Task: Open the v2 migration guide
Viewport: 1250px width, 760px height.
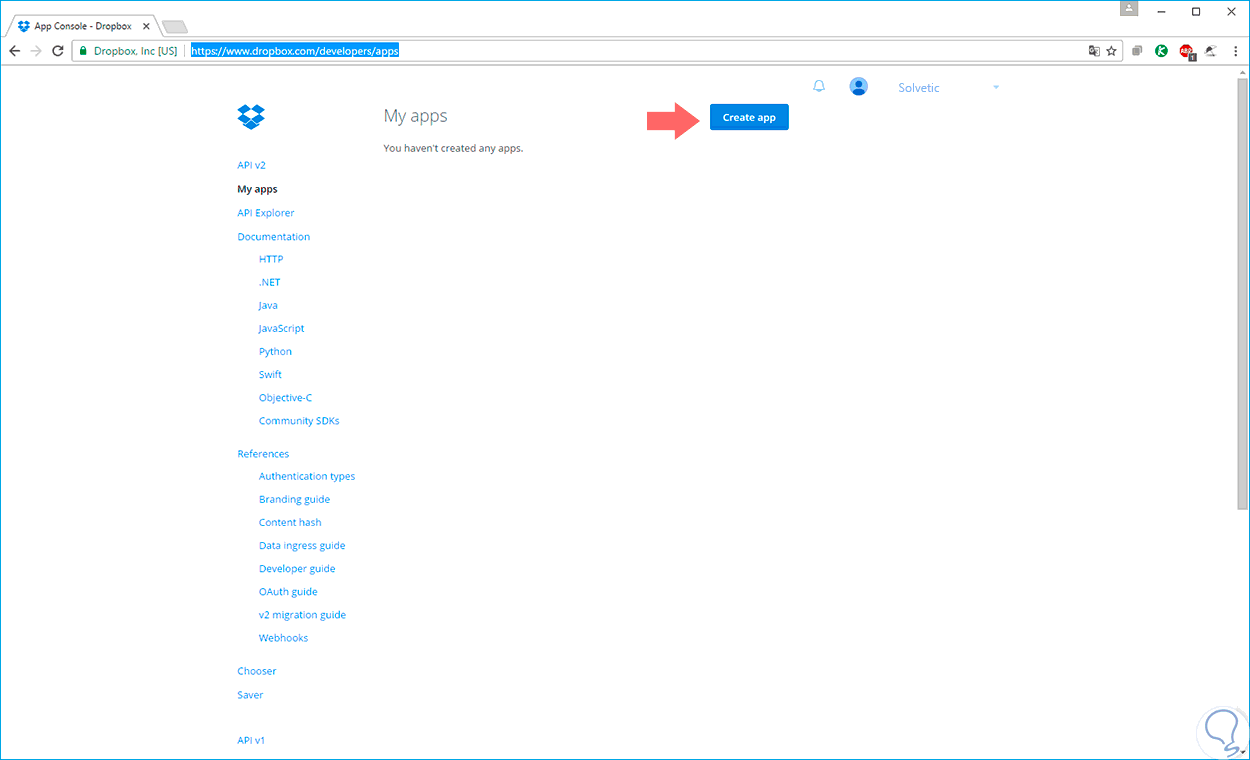Action: (302, 615)
